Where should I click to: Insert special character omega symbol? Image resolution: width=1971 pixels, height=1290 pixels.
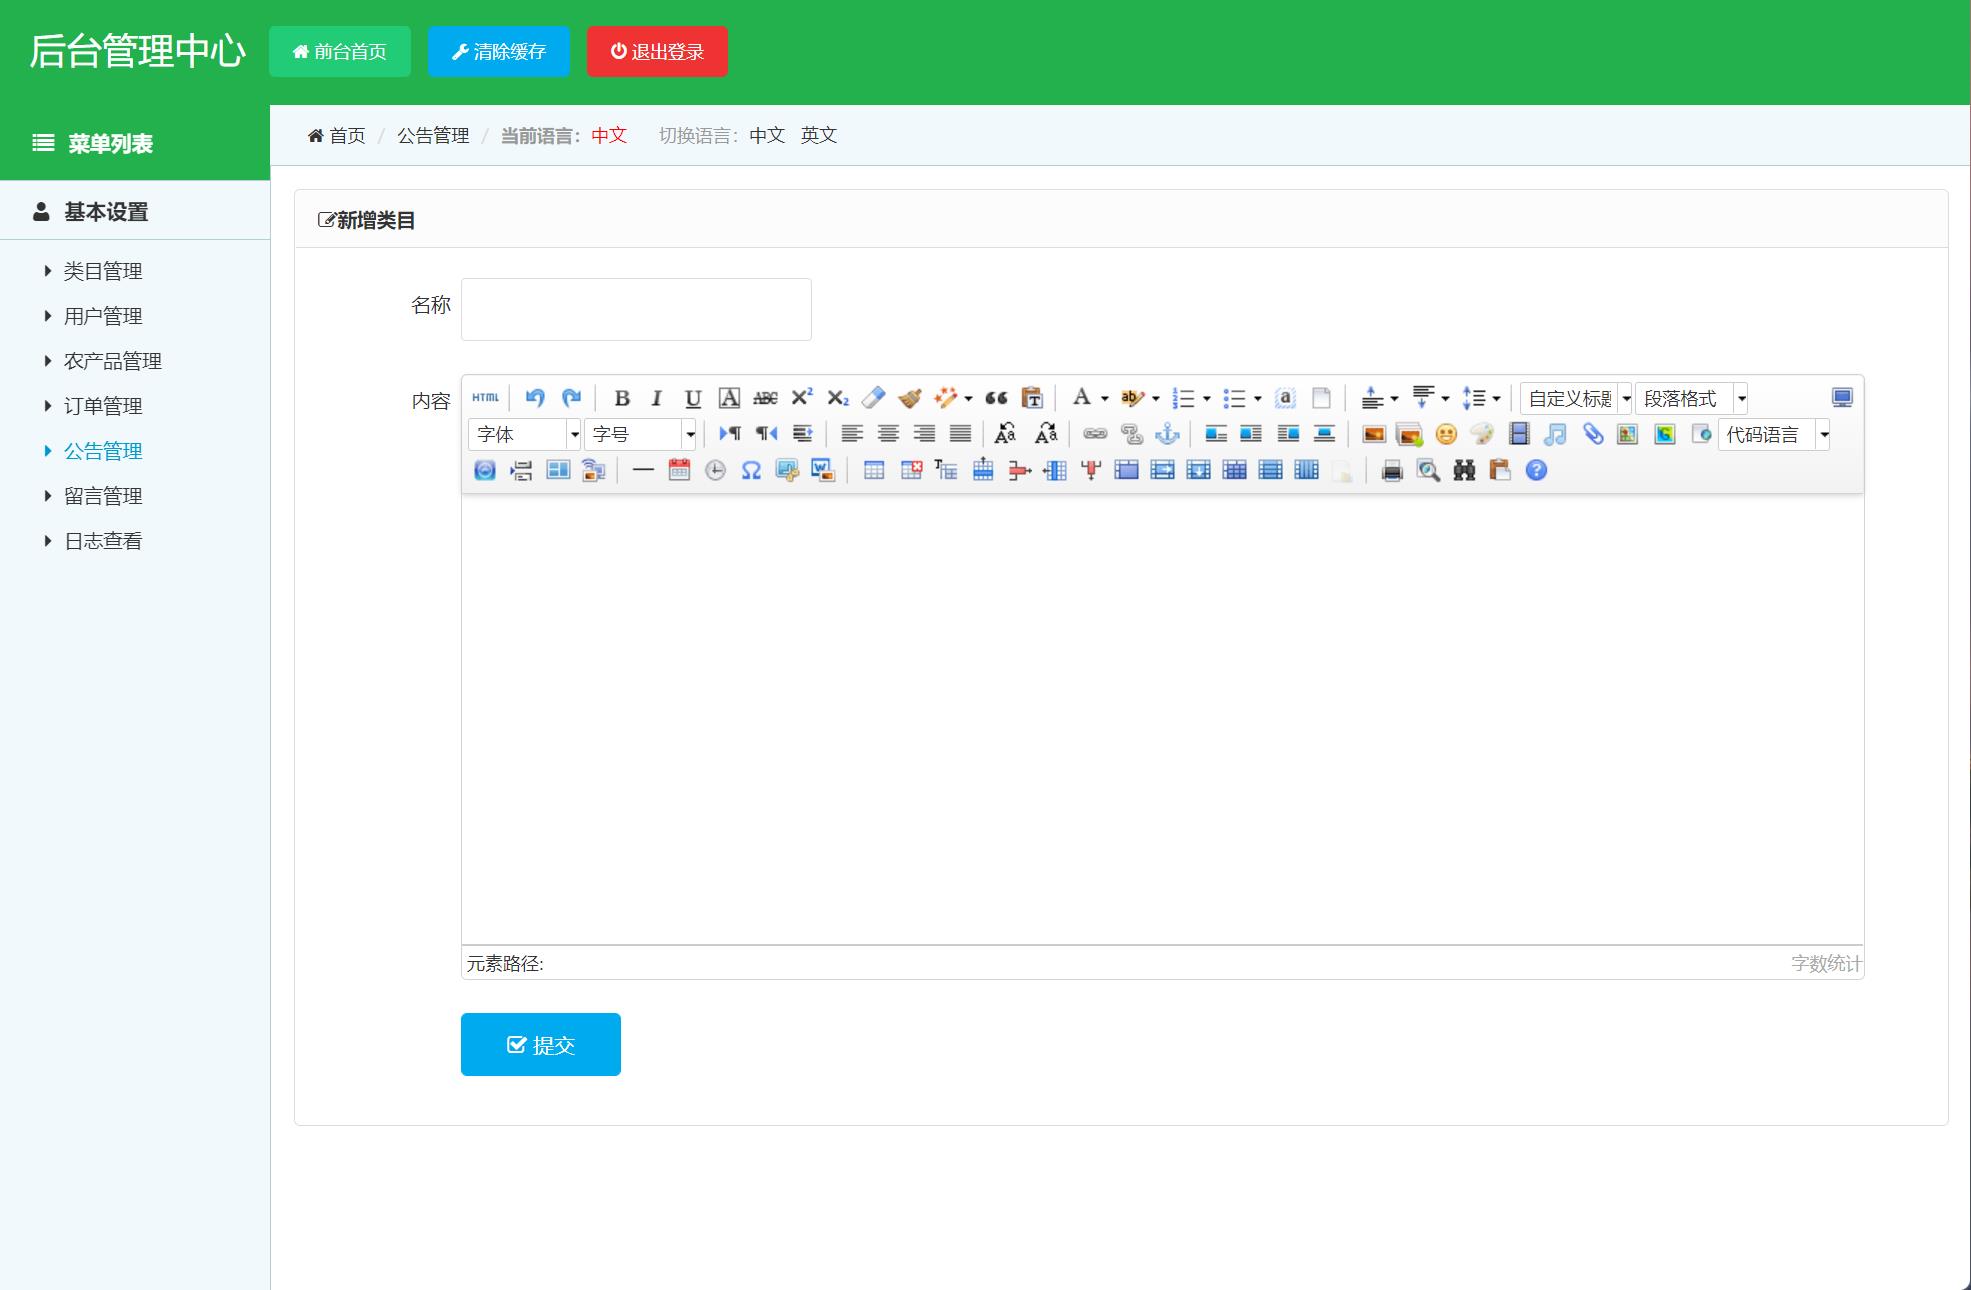pos(751,470)
